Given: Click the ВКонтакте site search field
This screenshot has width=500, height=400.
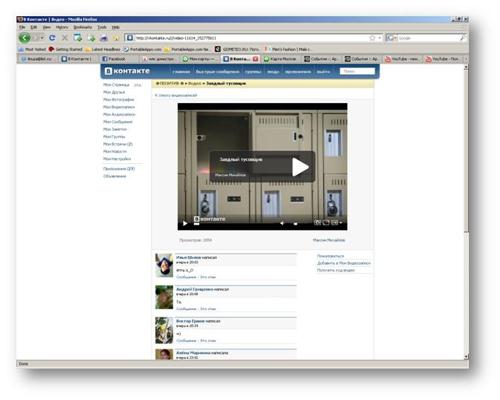Looking at the screenshot, I should 357,71.
